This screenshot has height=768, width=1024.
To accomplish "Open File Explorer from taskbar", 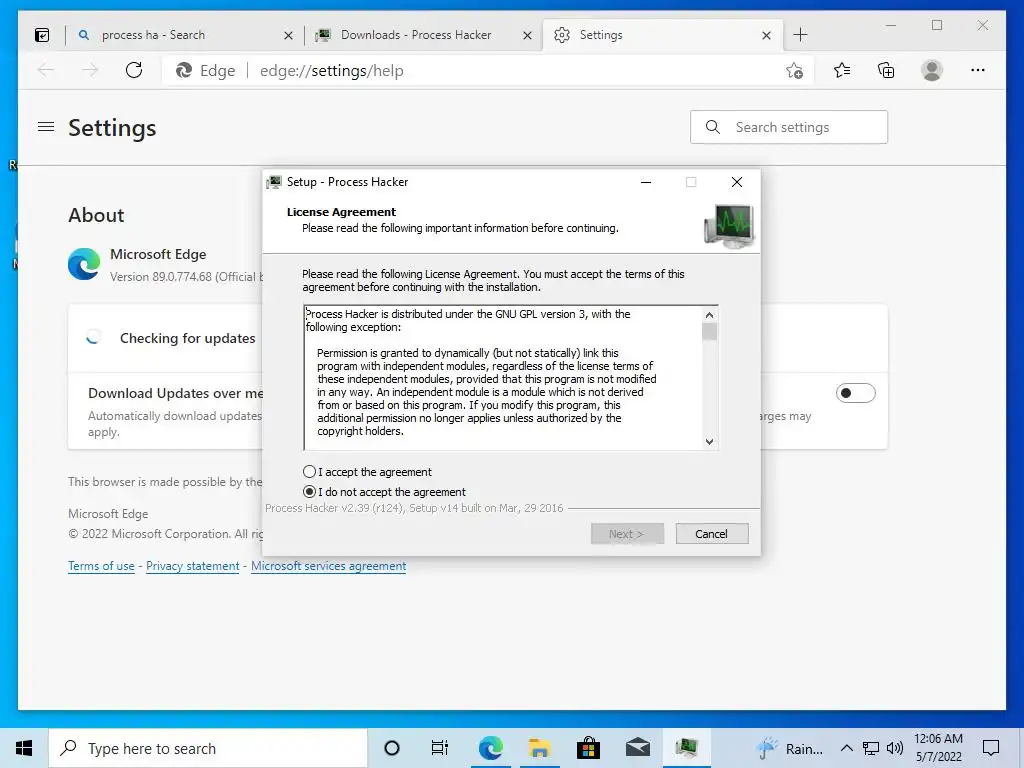I will [539, 748].
